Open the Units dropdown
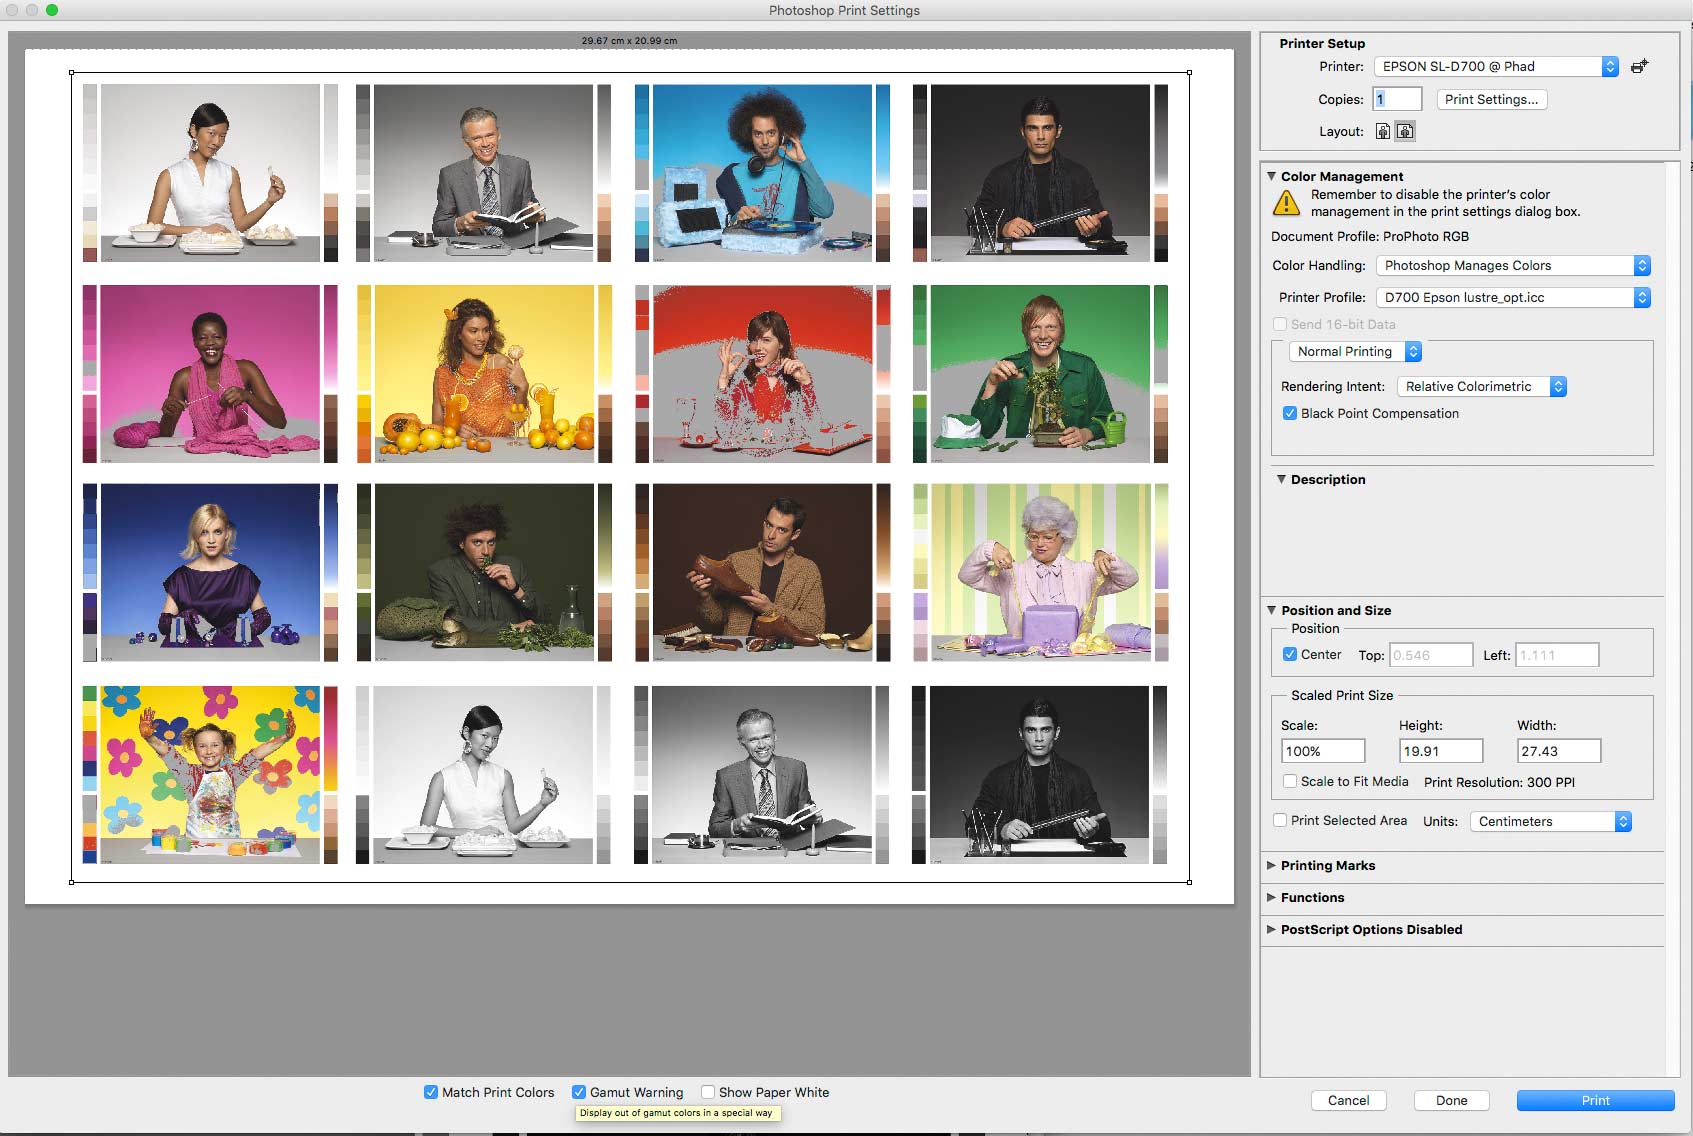1693x1136 pixels. [x=1551, y=821]
